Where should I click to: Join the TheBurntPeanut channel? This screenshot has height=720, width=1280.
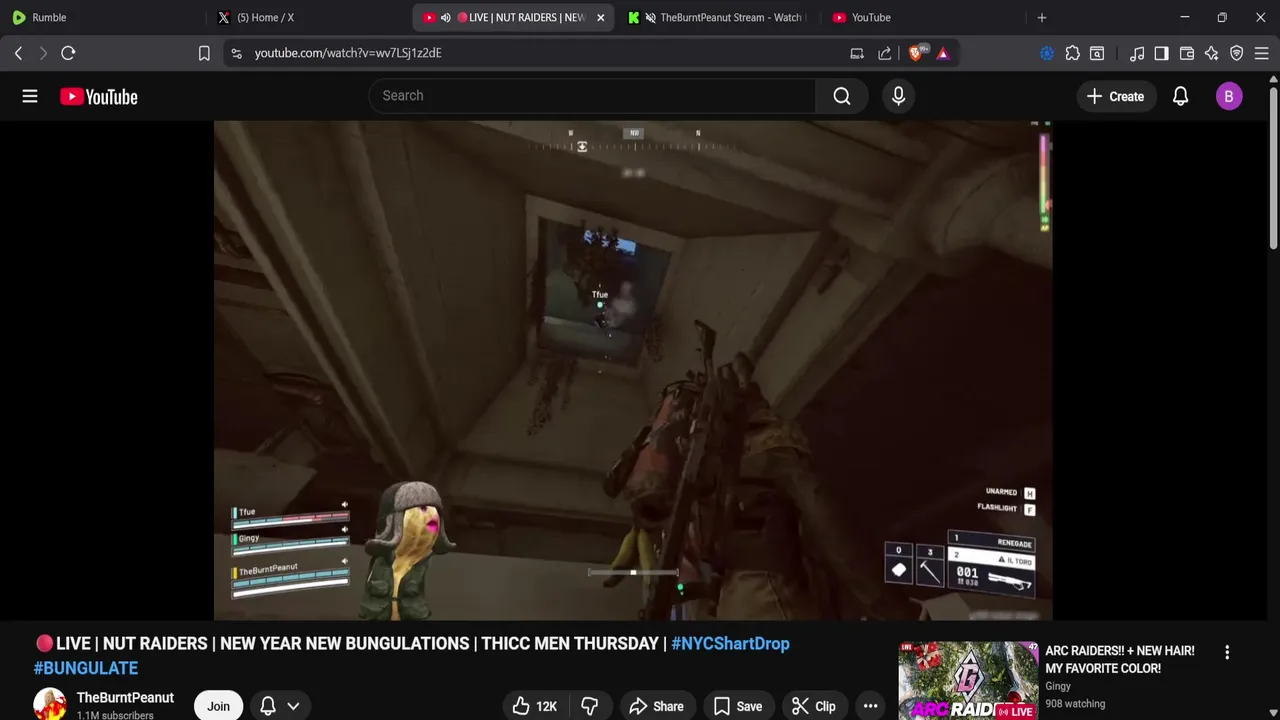point(218,706)
